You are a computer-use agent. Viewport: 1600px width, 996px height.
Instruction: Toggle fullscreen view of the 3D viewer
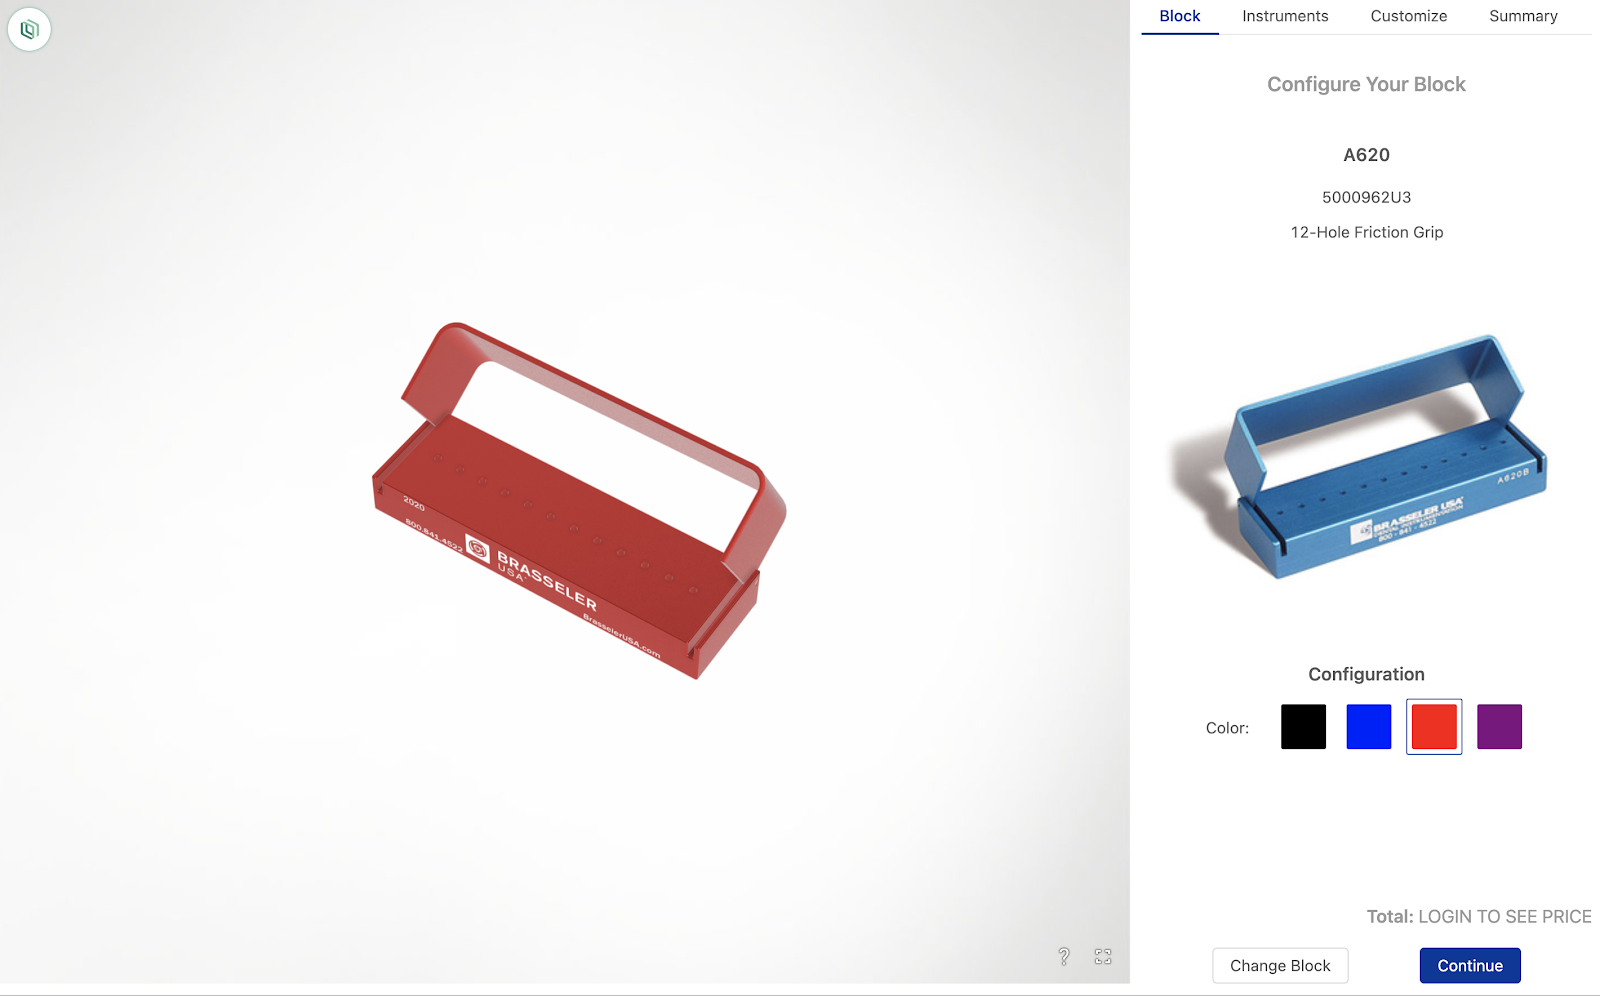pyautogui.click(x=1103, y=957)
